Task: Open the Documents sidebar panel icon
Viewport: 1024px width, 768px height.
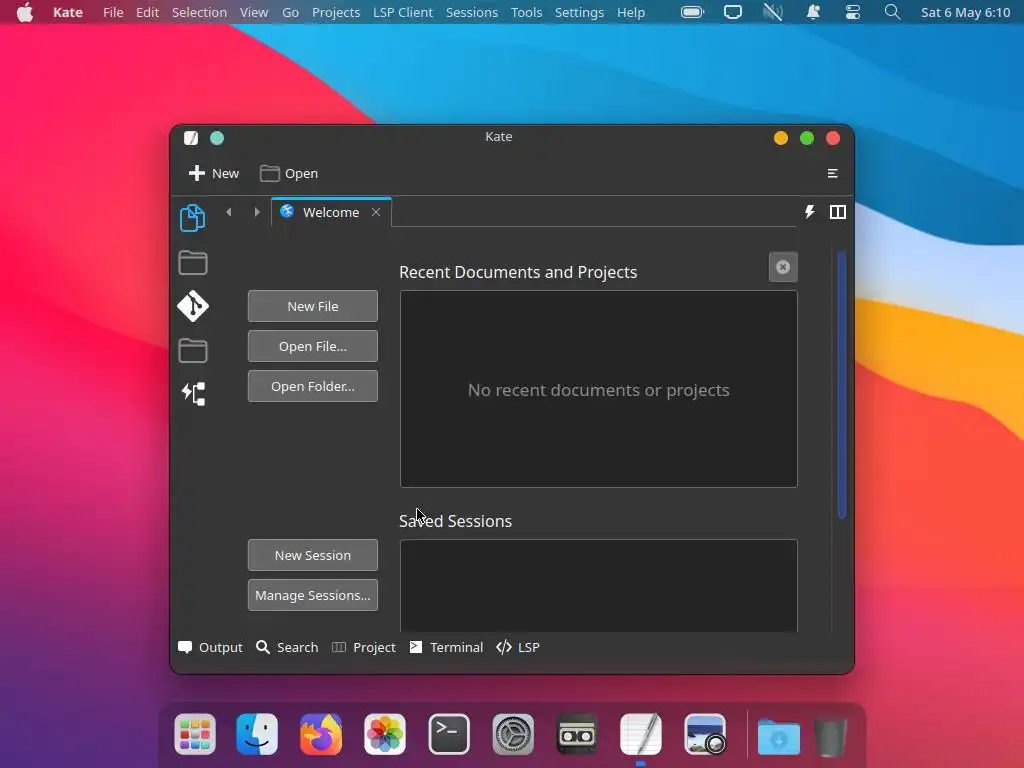Action: click(193, 218)
